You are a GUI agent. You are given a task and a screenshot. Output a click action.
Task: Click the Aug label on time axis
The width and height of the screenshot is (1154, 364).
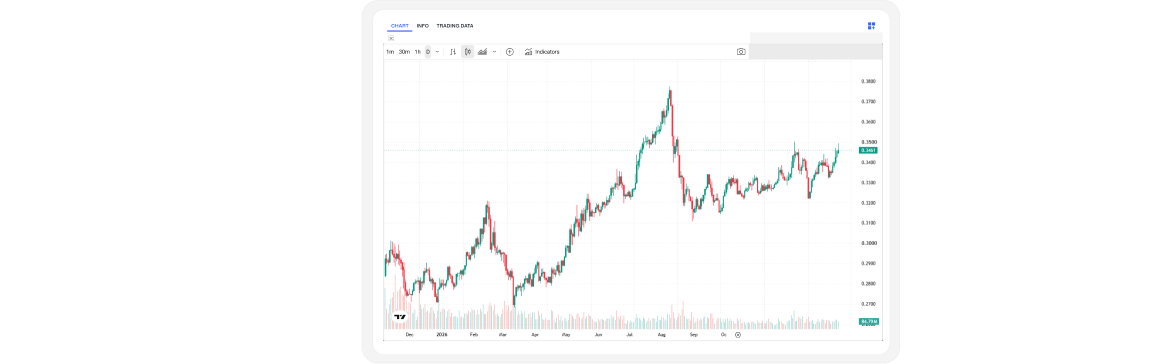point(662,335)
